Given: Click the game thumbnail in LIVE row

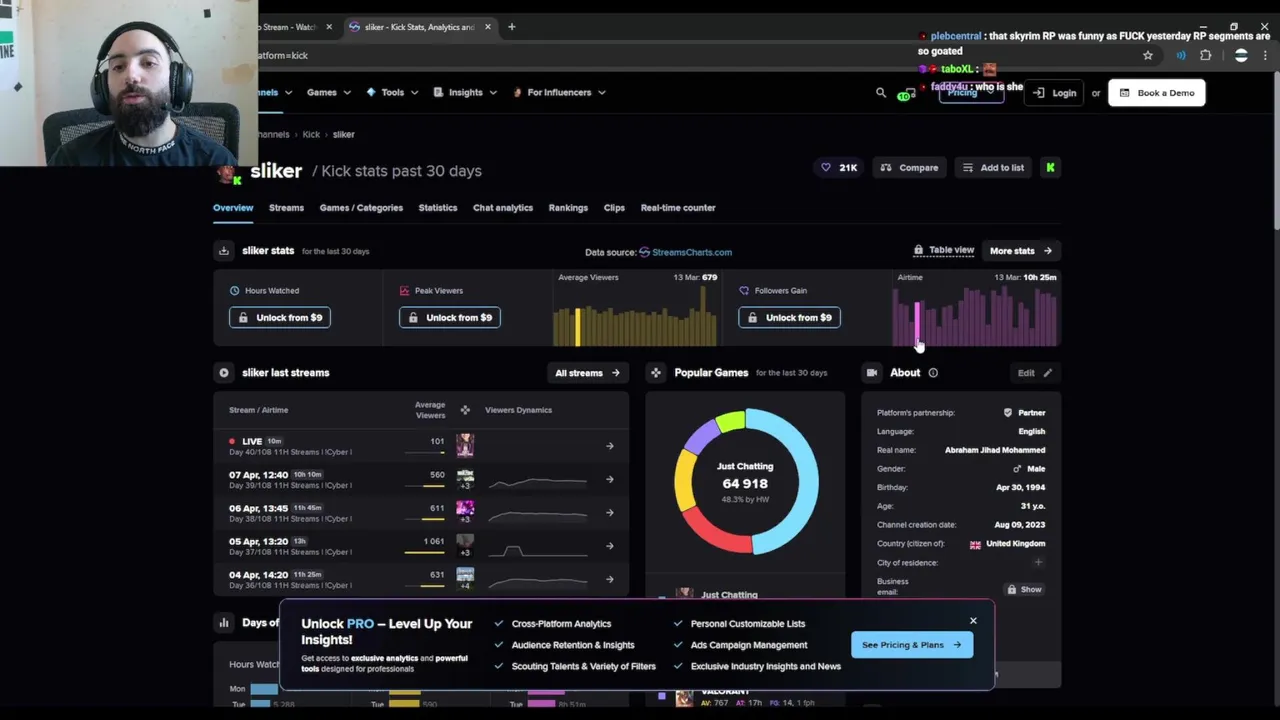Looking at the screenshot, I should (x=465, y=445).
